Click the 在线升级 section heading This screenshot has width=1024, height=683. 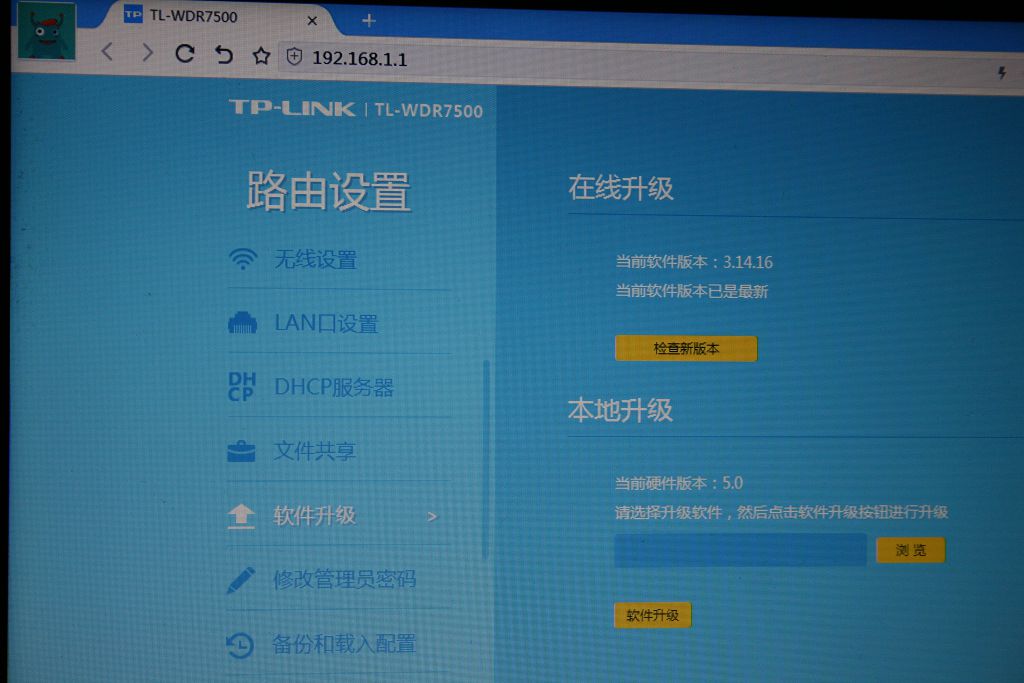620,188
